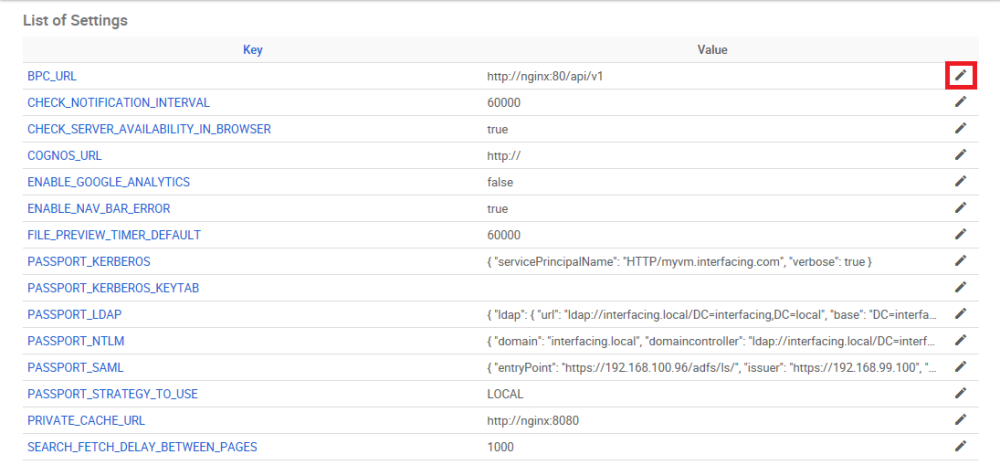Click the FILE_PREVIEW_TIMER_DEFAULT key link
The height and width of the screenshot is (465, 1000).
coord(114,235)
